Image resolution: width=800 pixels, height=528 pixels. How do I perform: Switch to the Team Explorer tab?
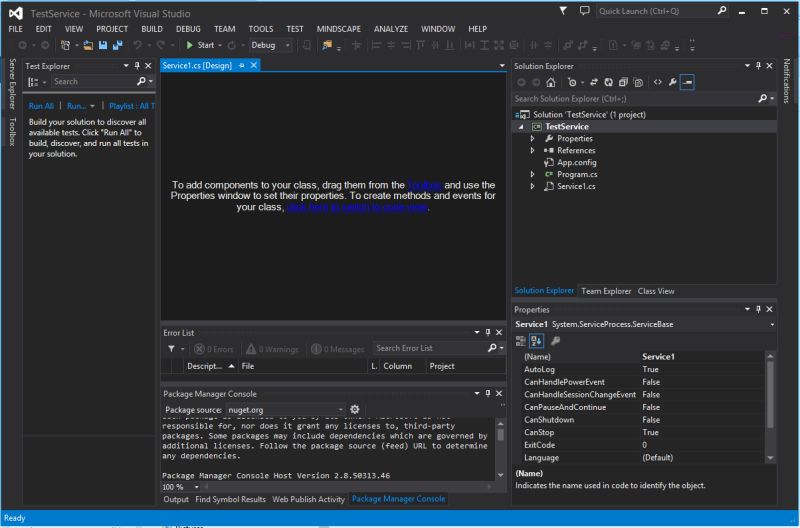[x=606, y=291]
